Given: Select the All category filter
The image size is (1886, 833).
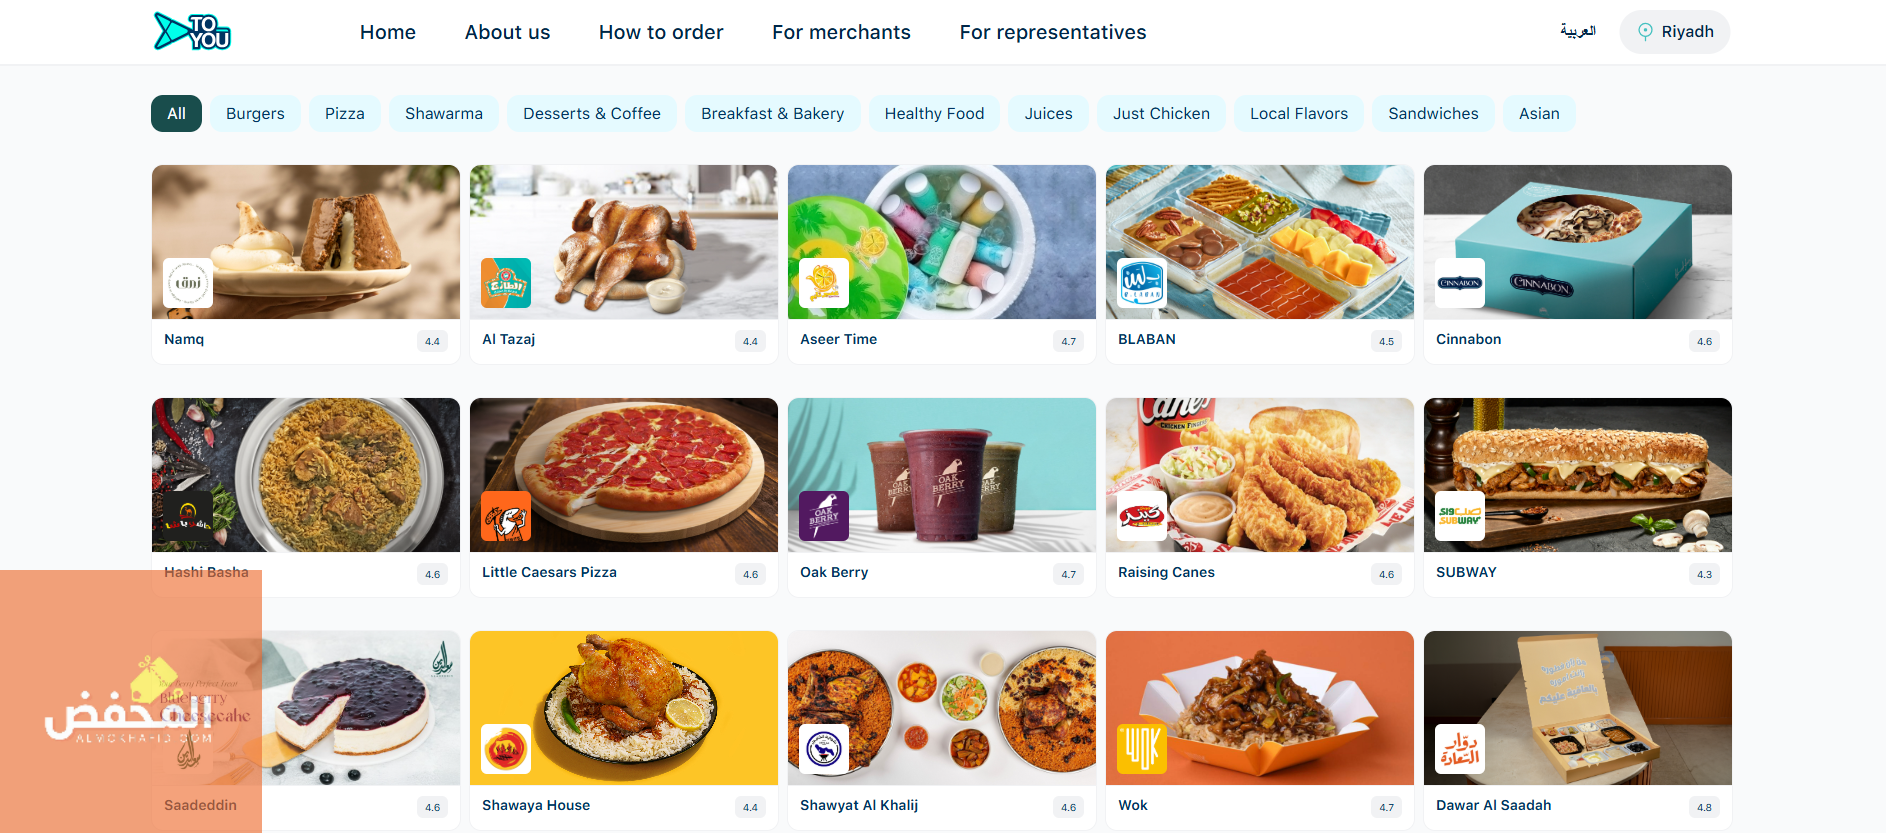Looking at the screenshot, I should pos(176,114).
